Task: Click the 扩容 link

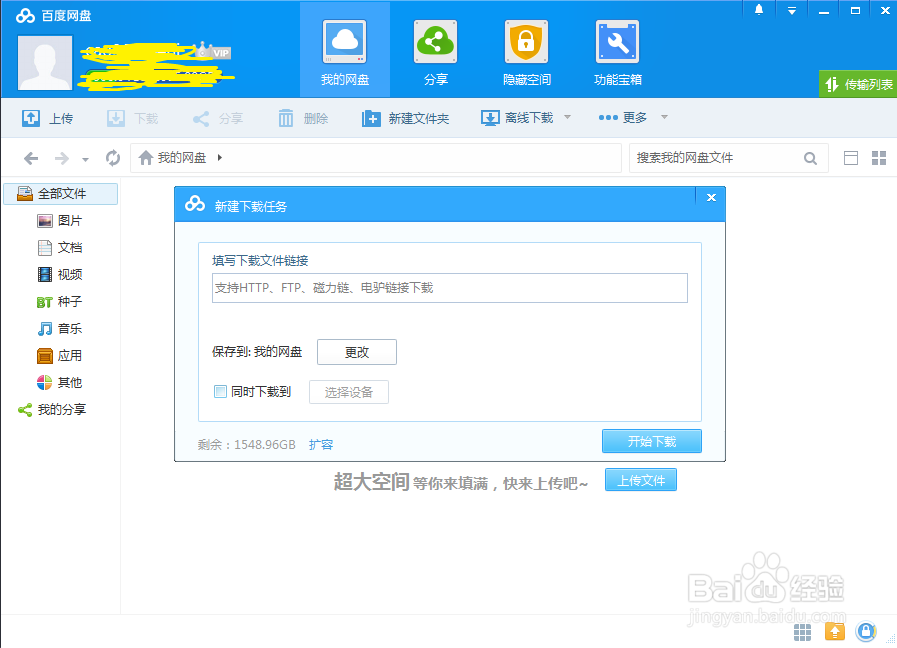Action: (320, 444)
